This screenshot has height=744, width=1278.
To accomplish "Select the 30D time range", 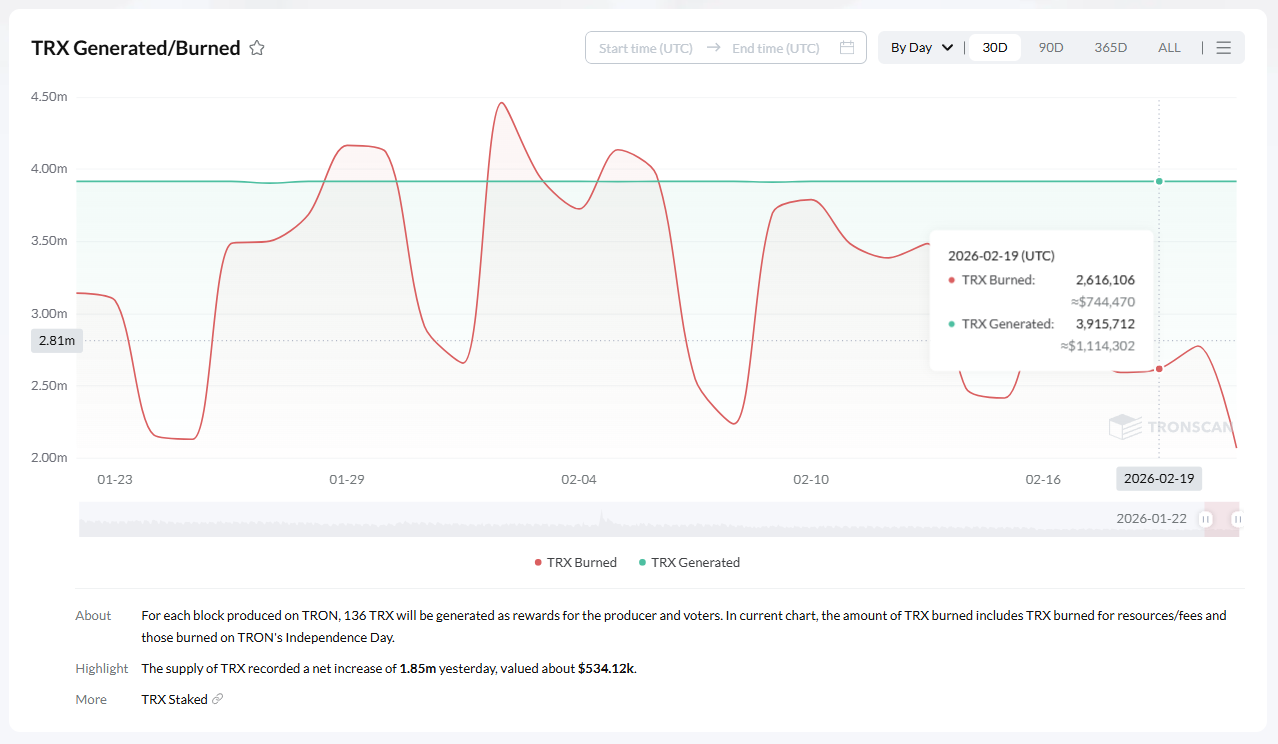I will click(995, 48).
